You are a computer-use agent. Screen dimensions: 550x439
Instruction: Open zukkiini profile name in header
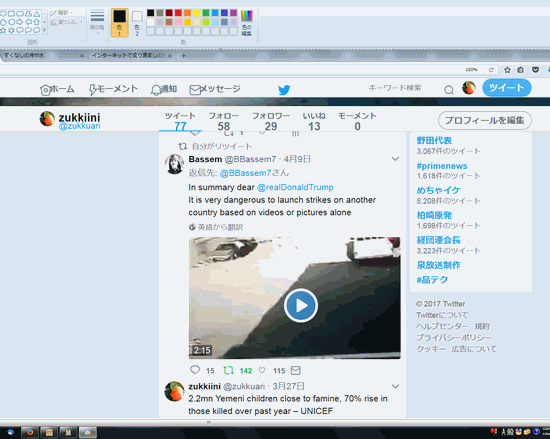coord(79,117)
